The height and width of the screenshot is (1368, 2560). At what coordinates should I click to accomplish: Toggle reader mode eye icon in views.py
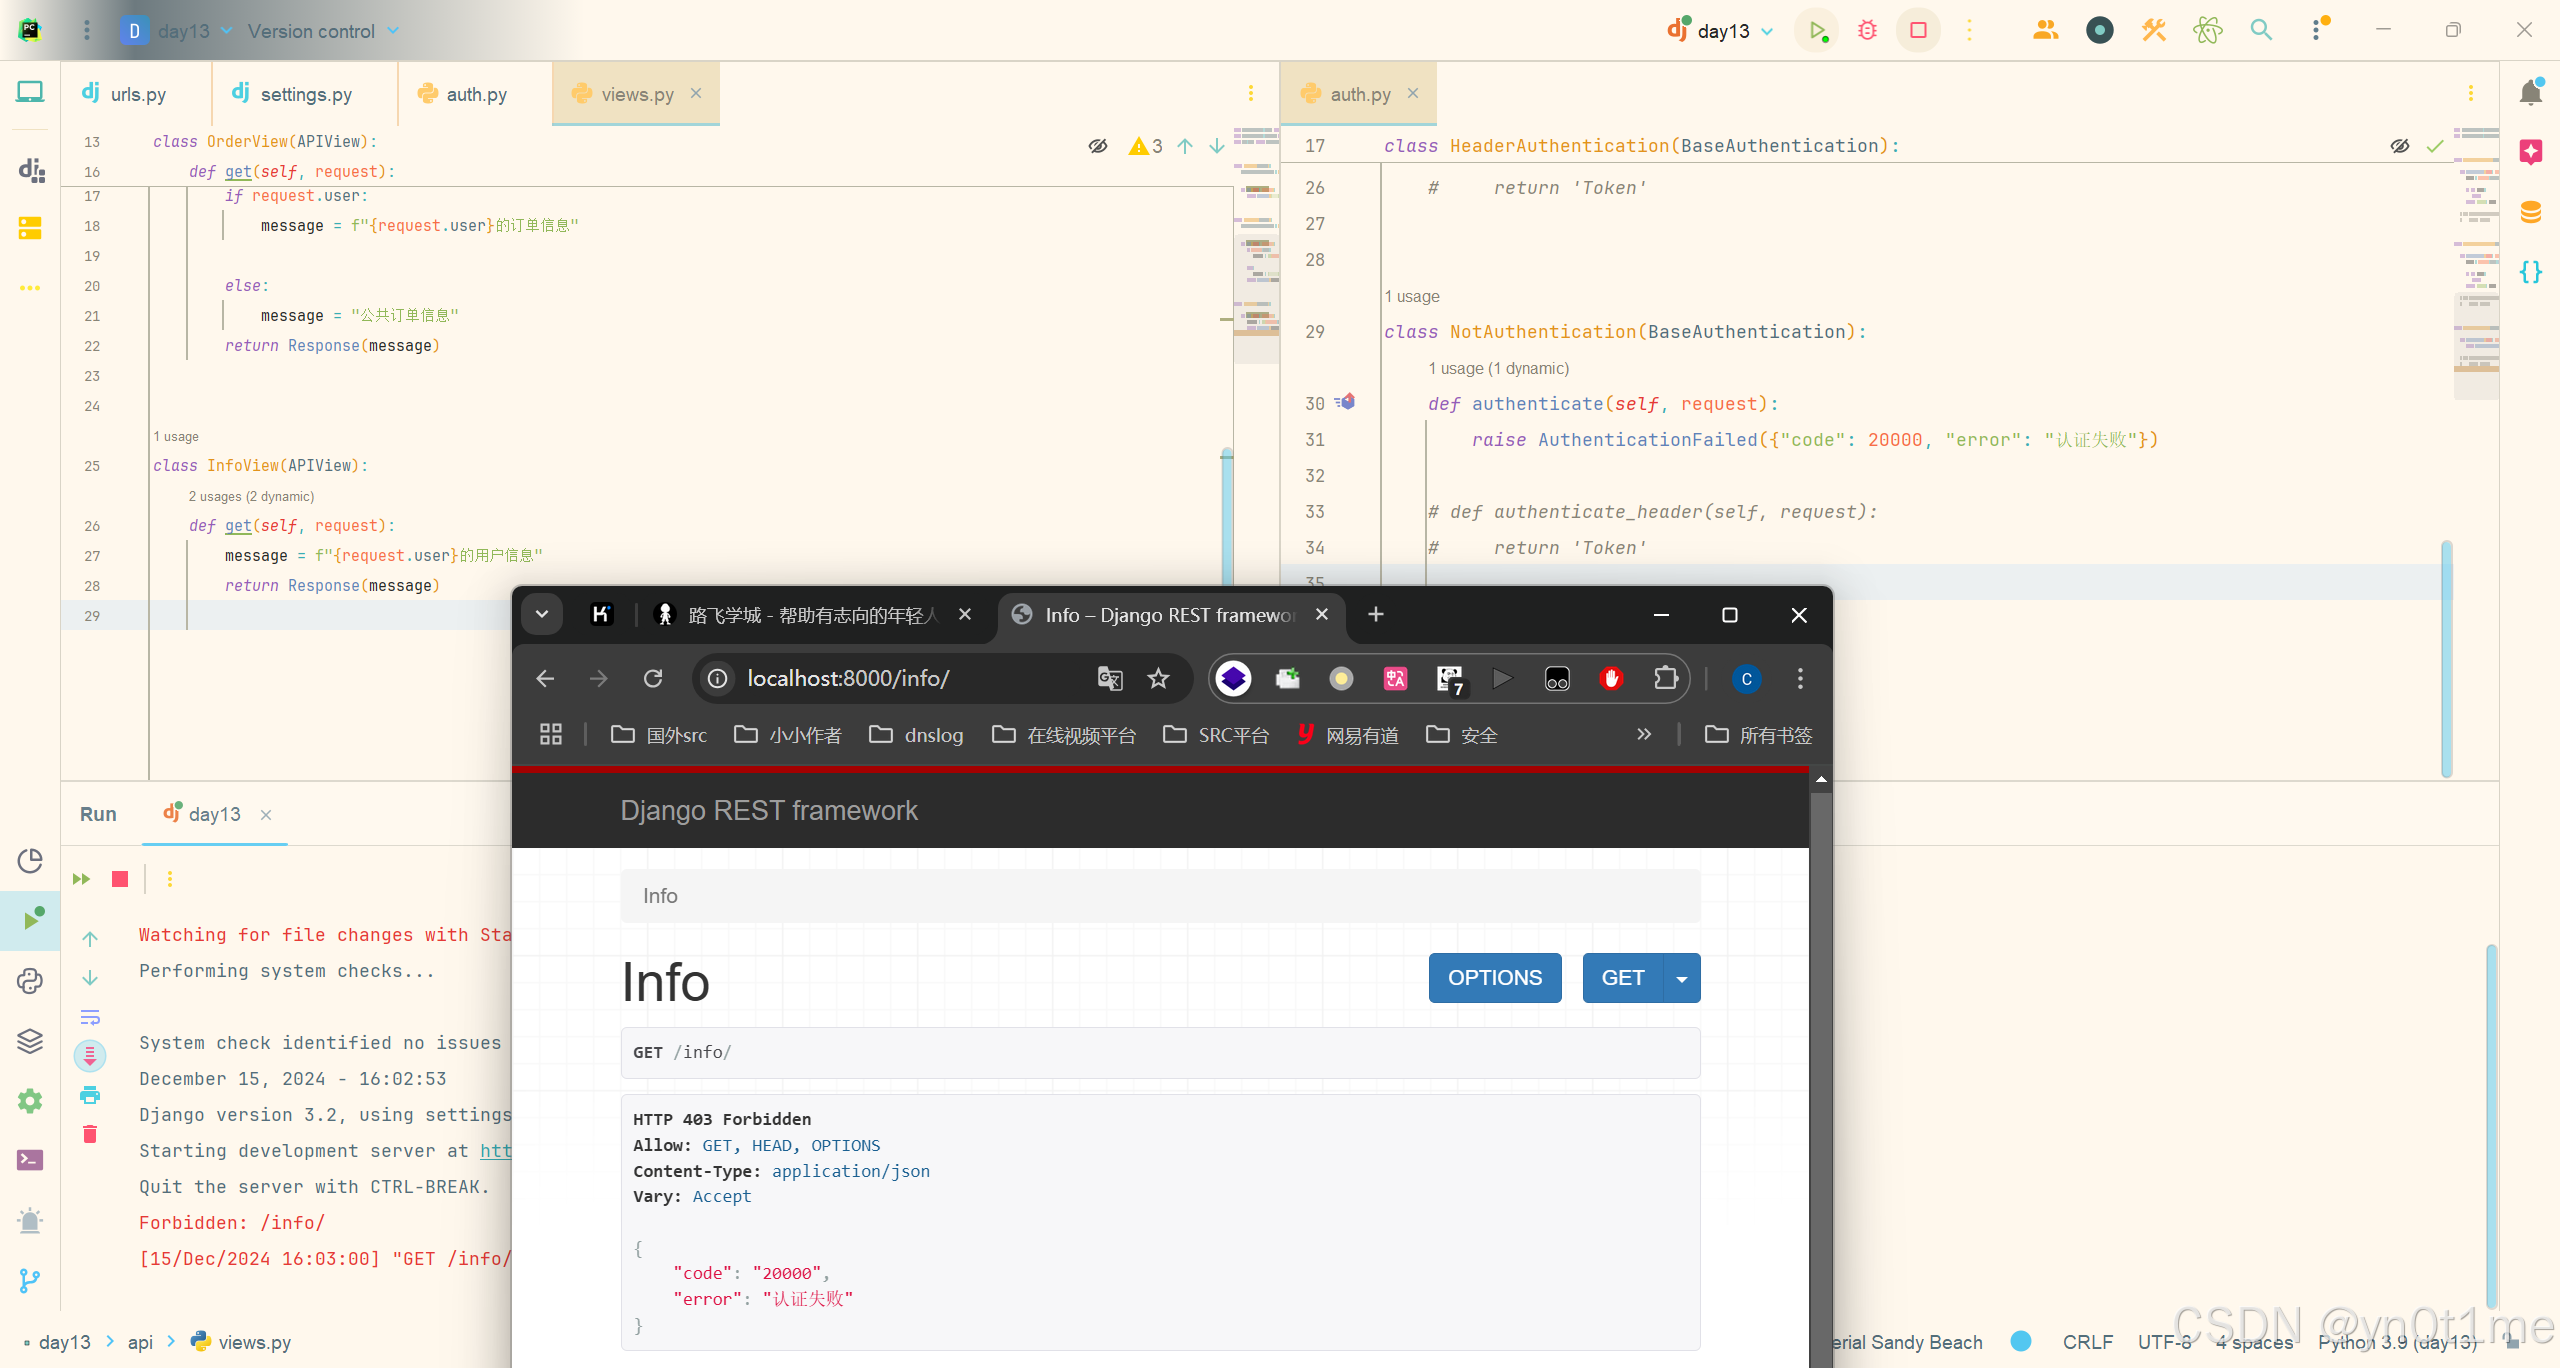1098,146
